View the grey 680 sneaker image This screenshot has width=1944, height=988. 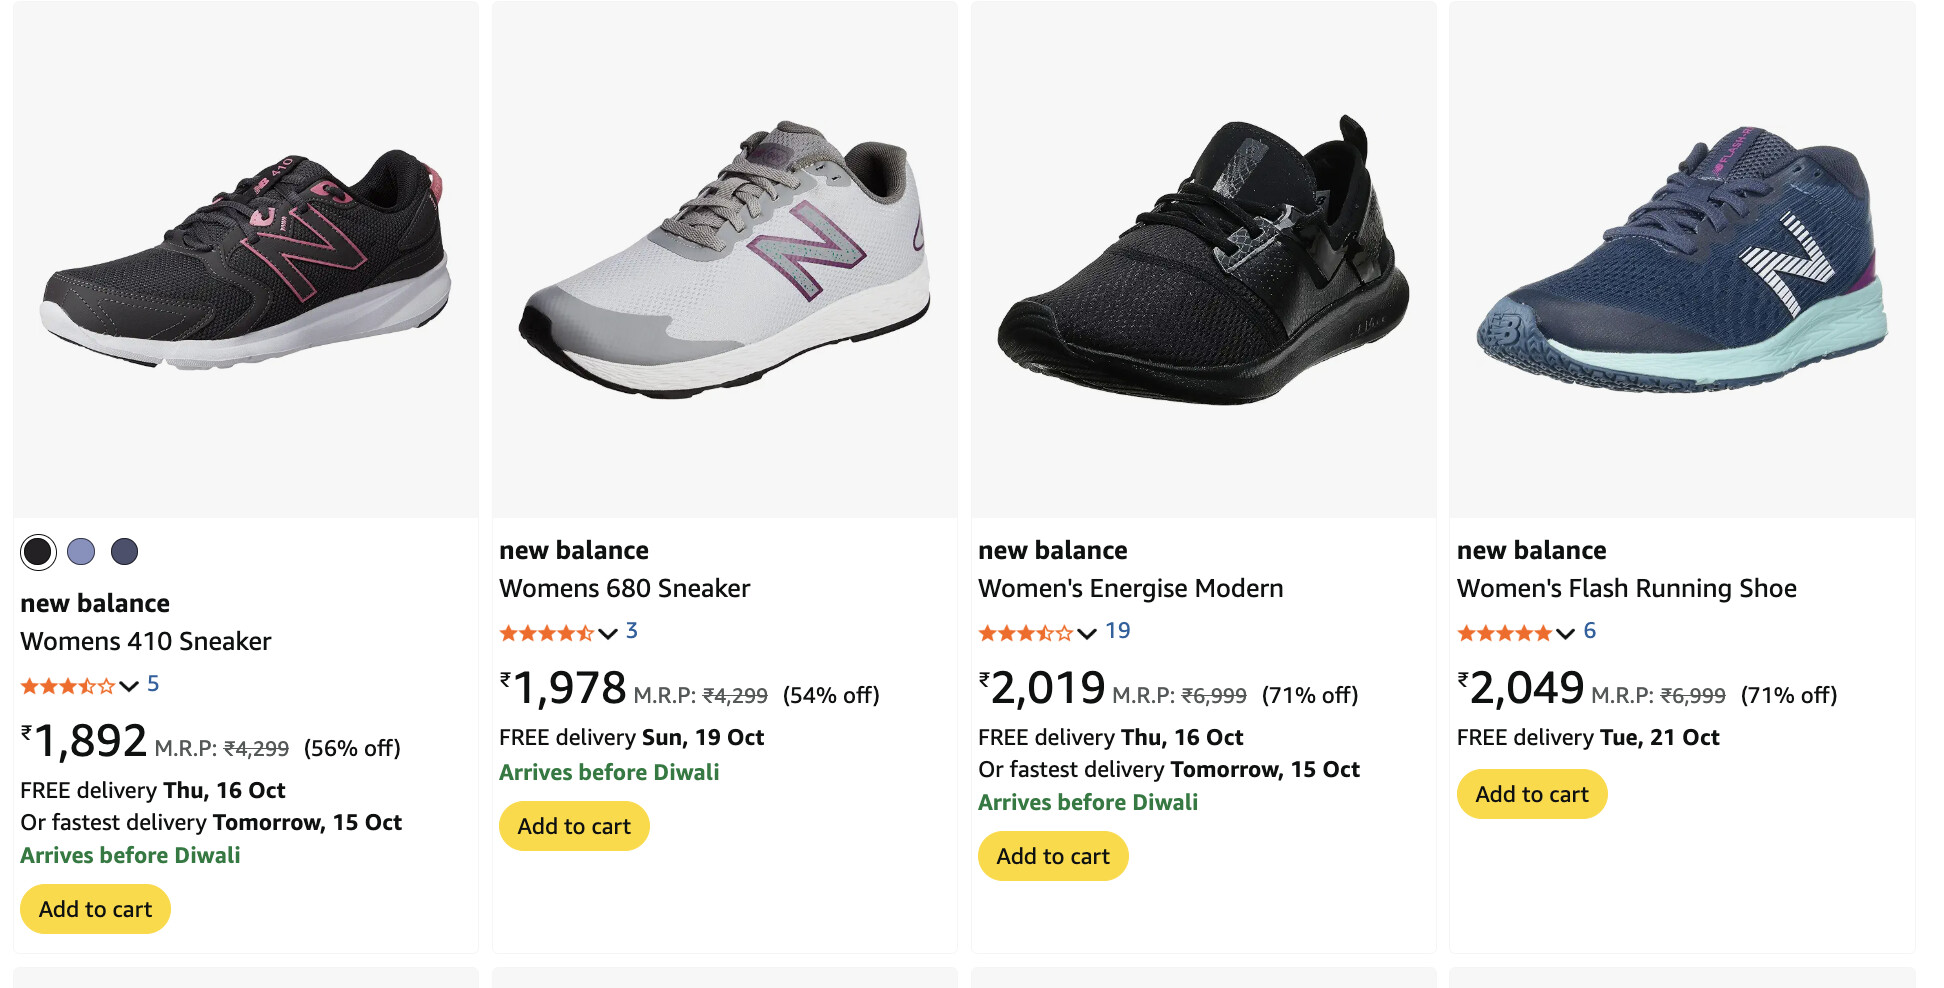click(725, 260)
